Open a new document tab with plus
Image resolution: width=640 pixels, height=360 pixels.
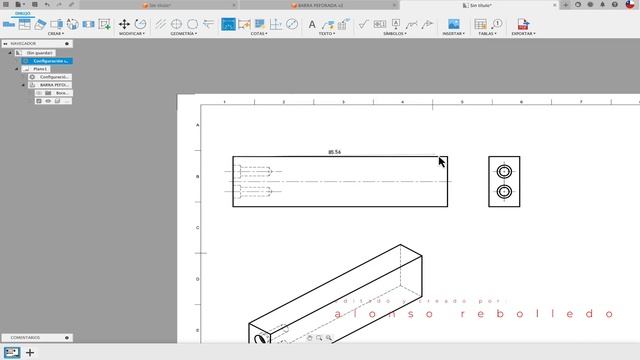pyautogui.click(x=565, y=5)
